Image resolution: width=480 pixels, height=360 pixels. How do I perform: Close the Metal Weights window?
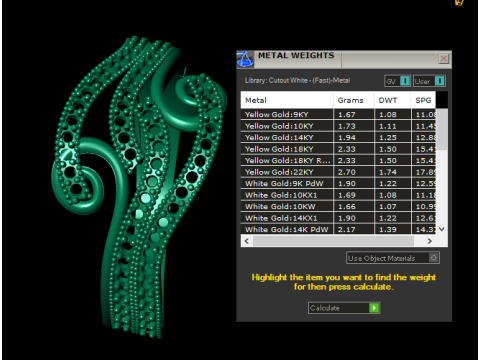(444, 59)
